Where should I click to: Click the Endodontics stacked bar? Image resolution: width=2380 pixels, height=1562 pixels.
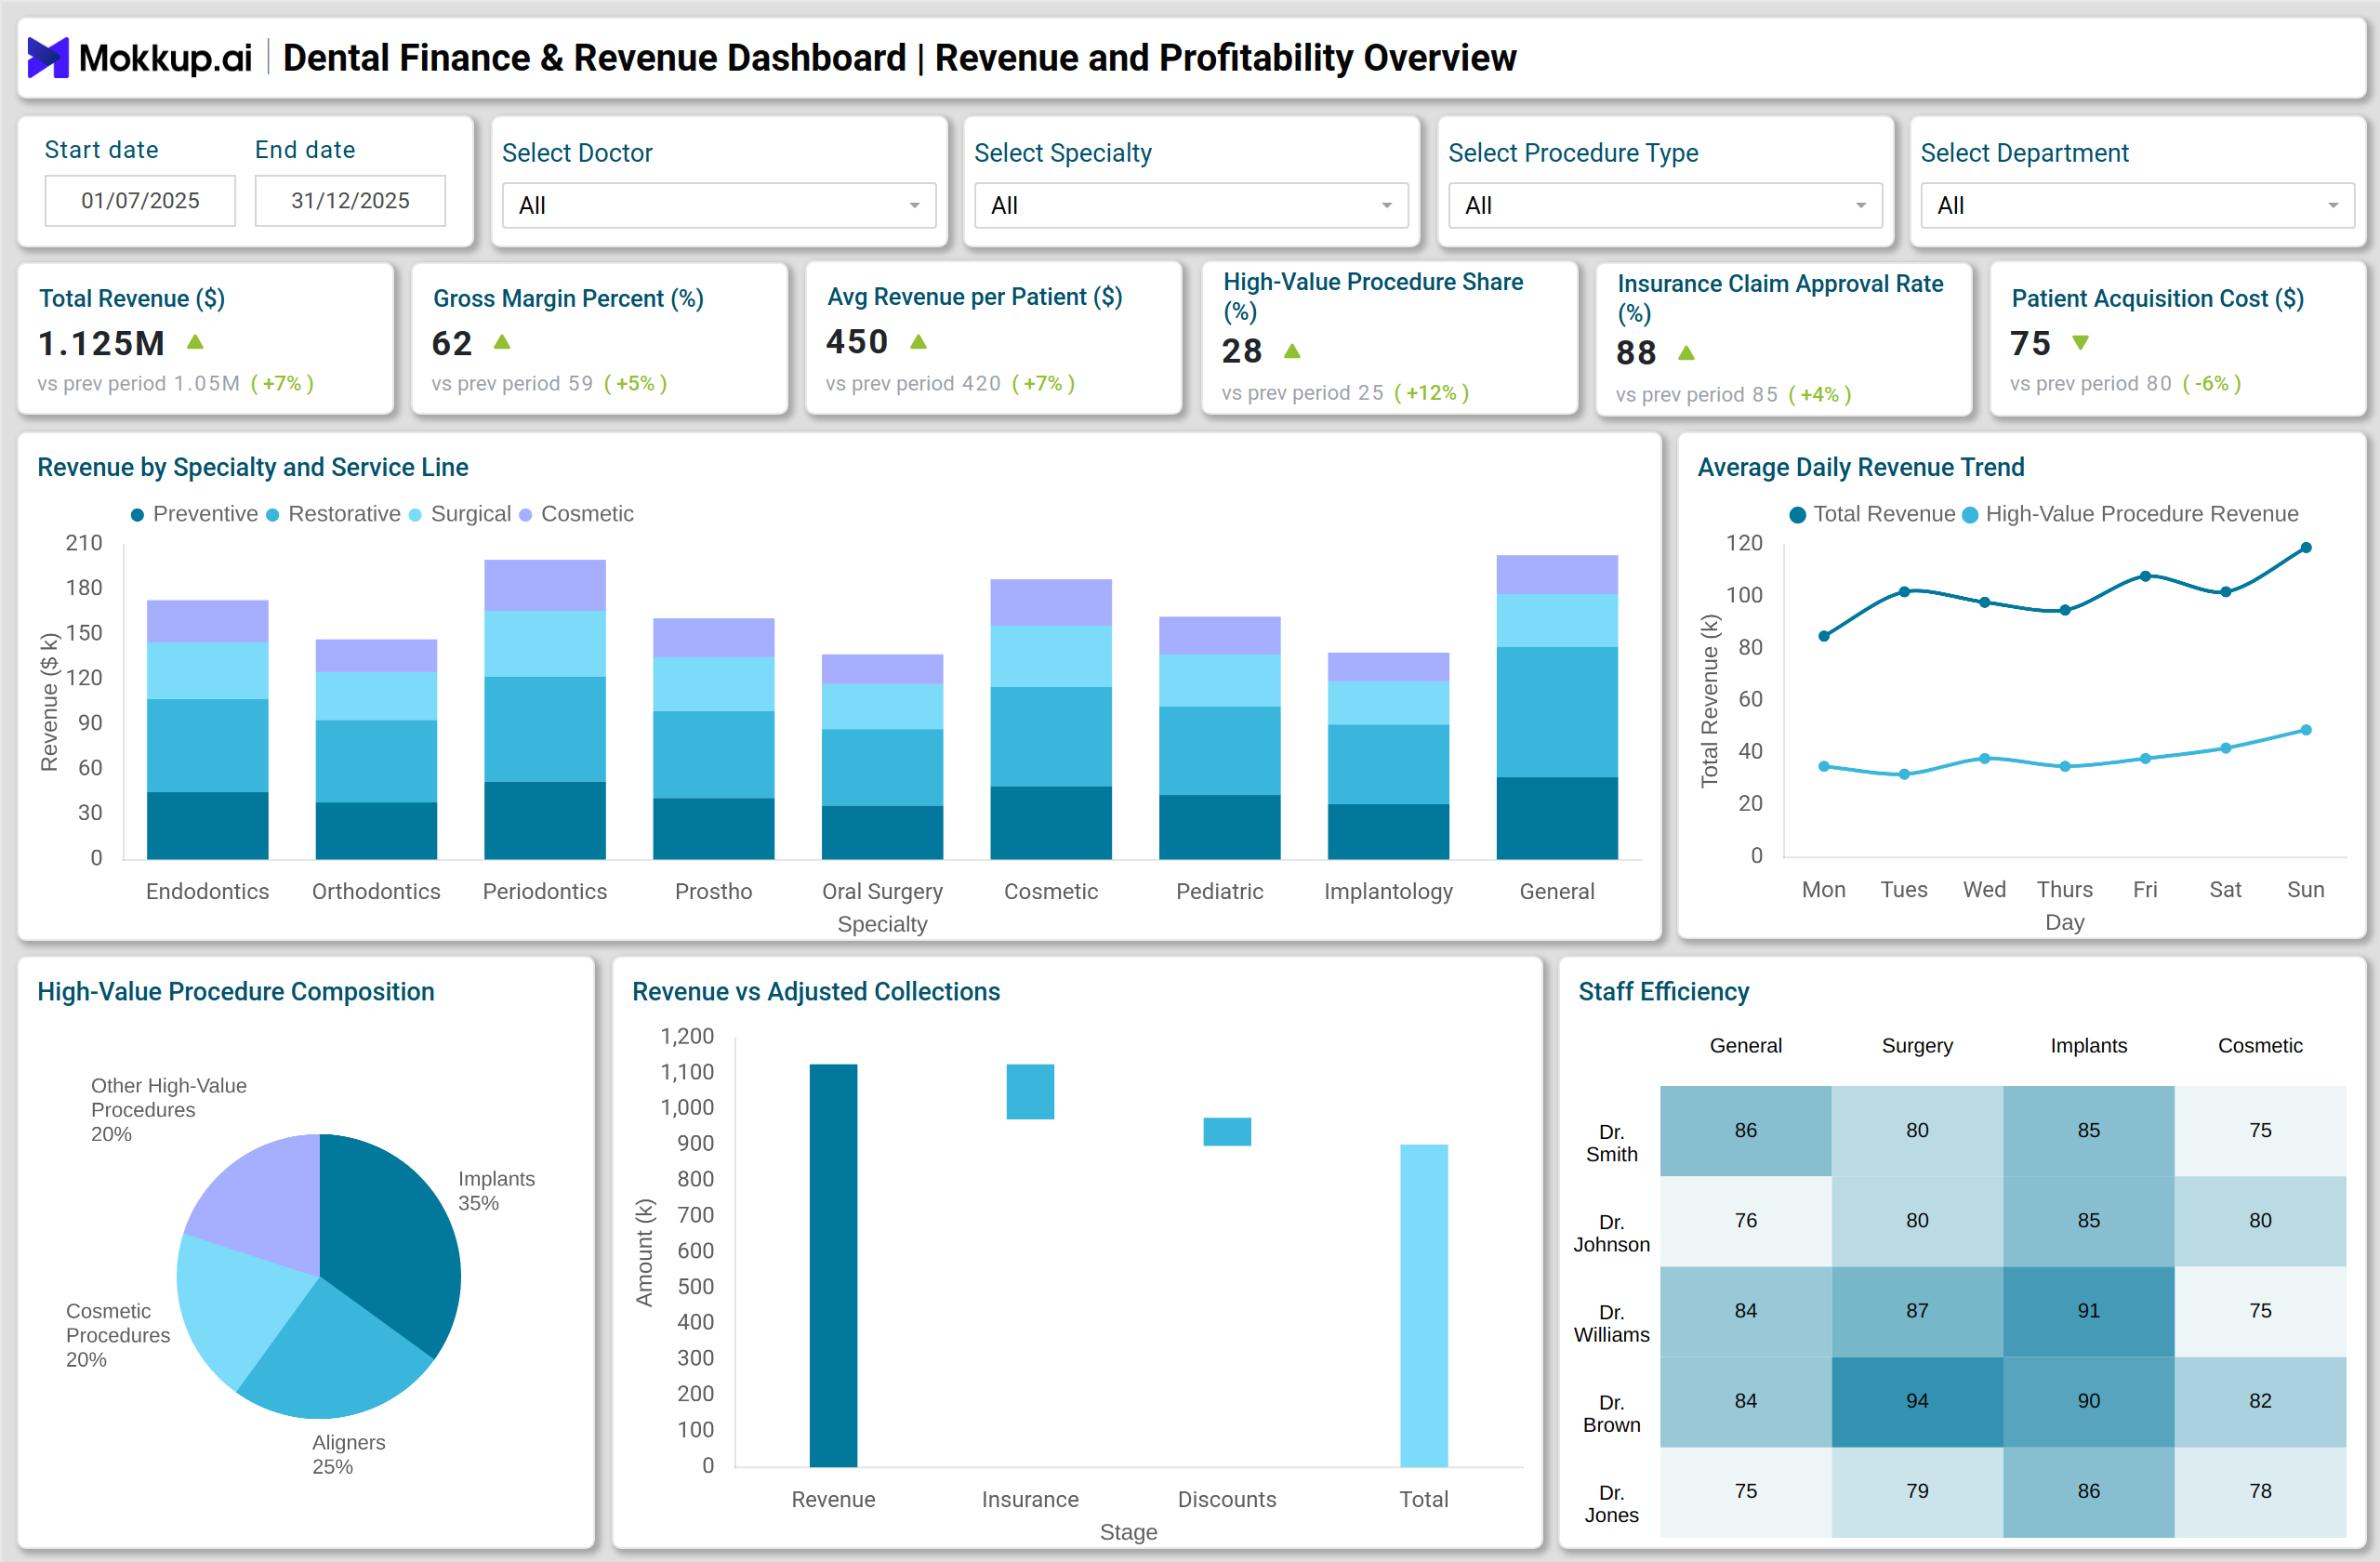point(207,730)
